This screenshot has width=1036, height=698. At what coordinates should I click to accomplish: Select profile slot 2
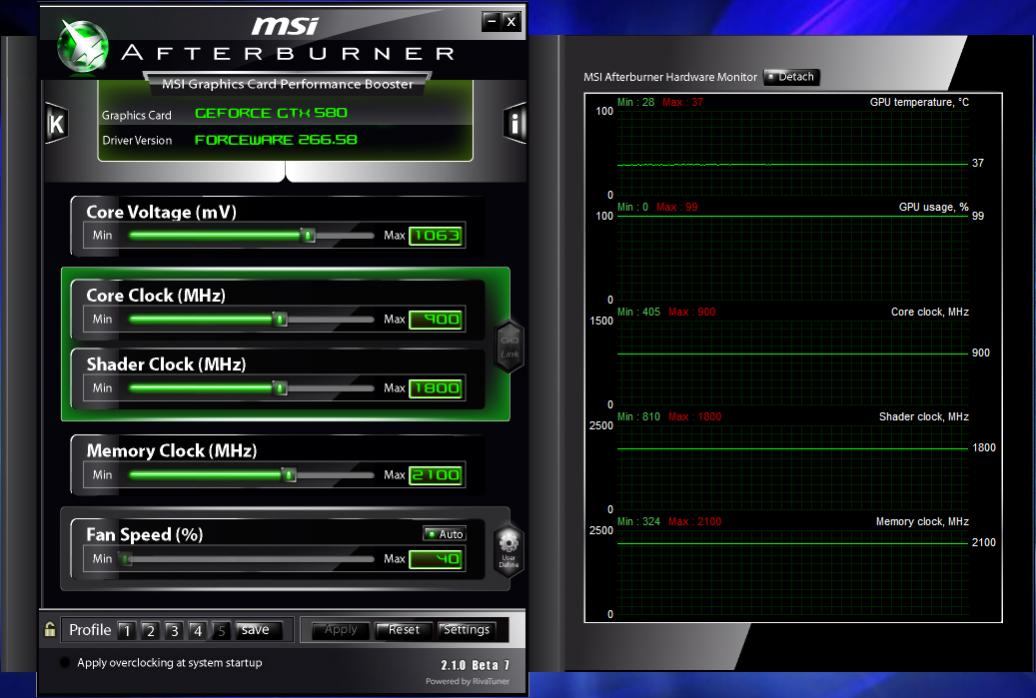[151, 631]
